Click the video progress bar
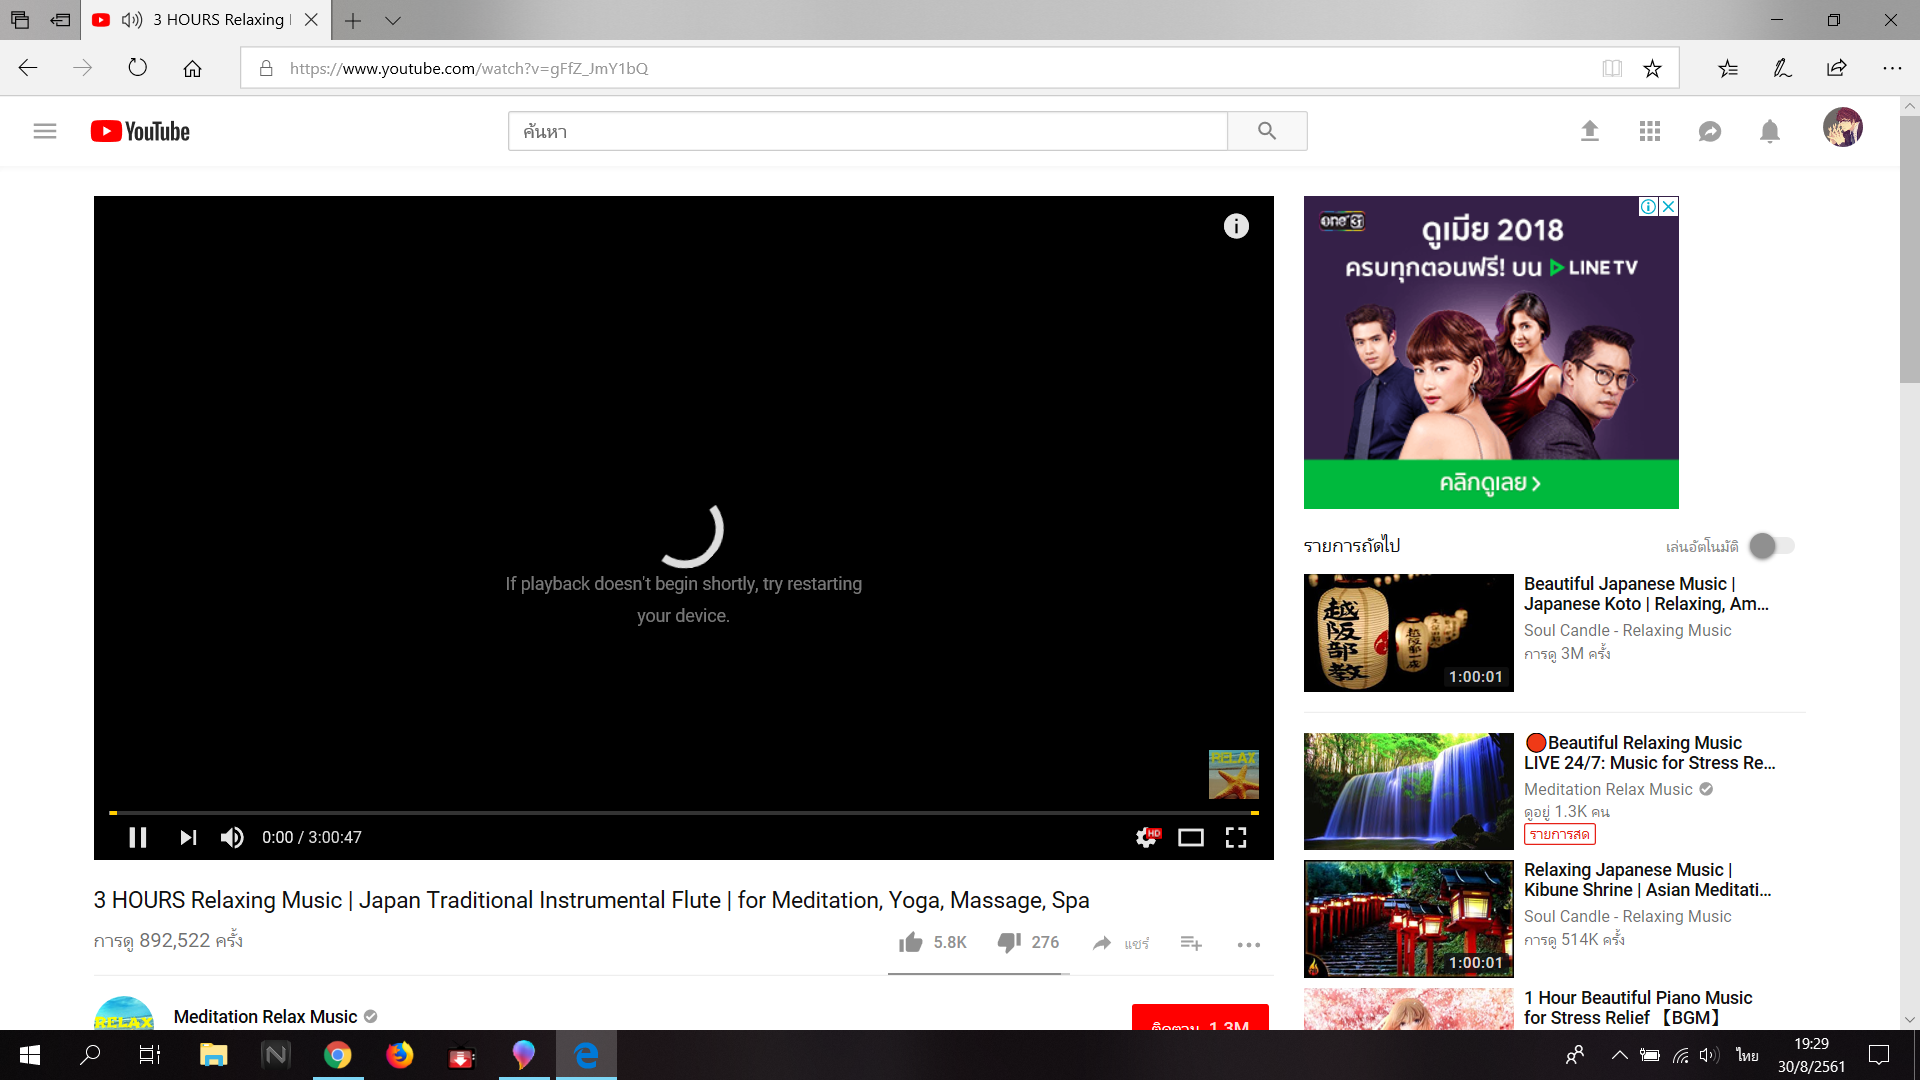 [684, 812]
